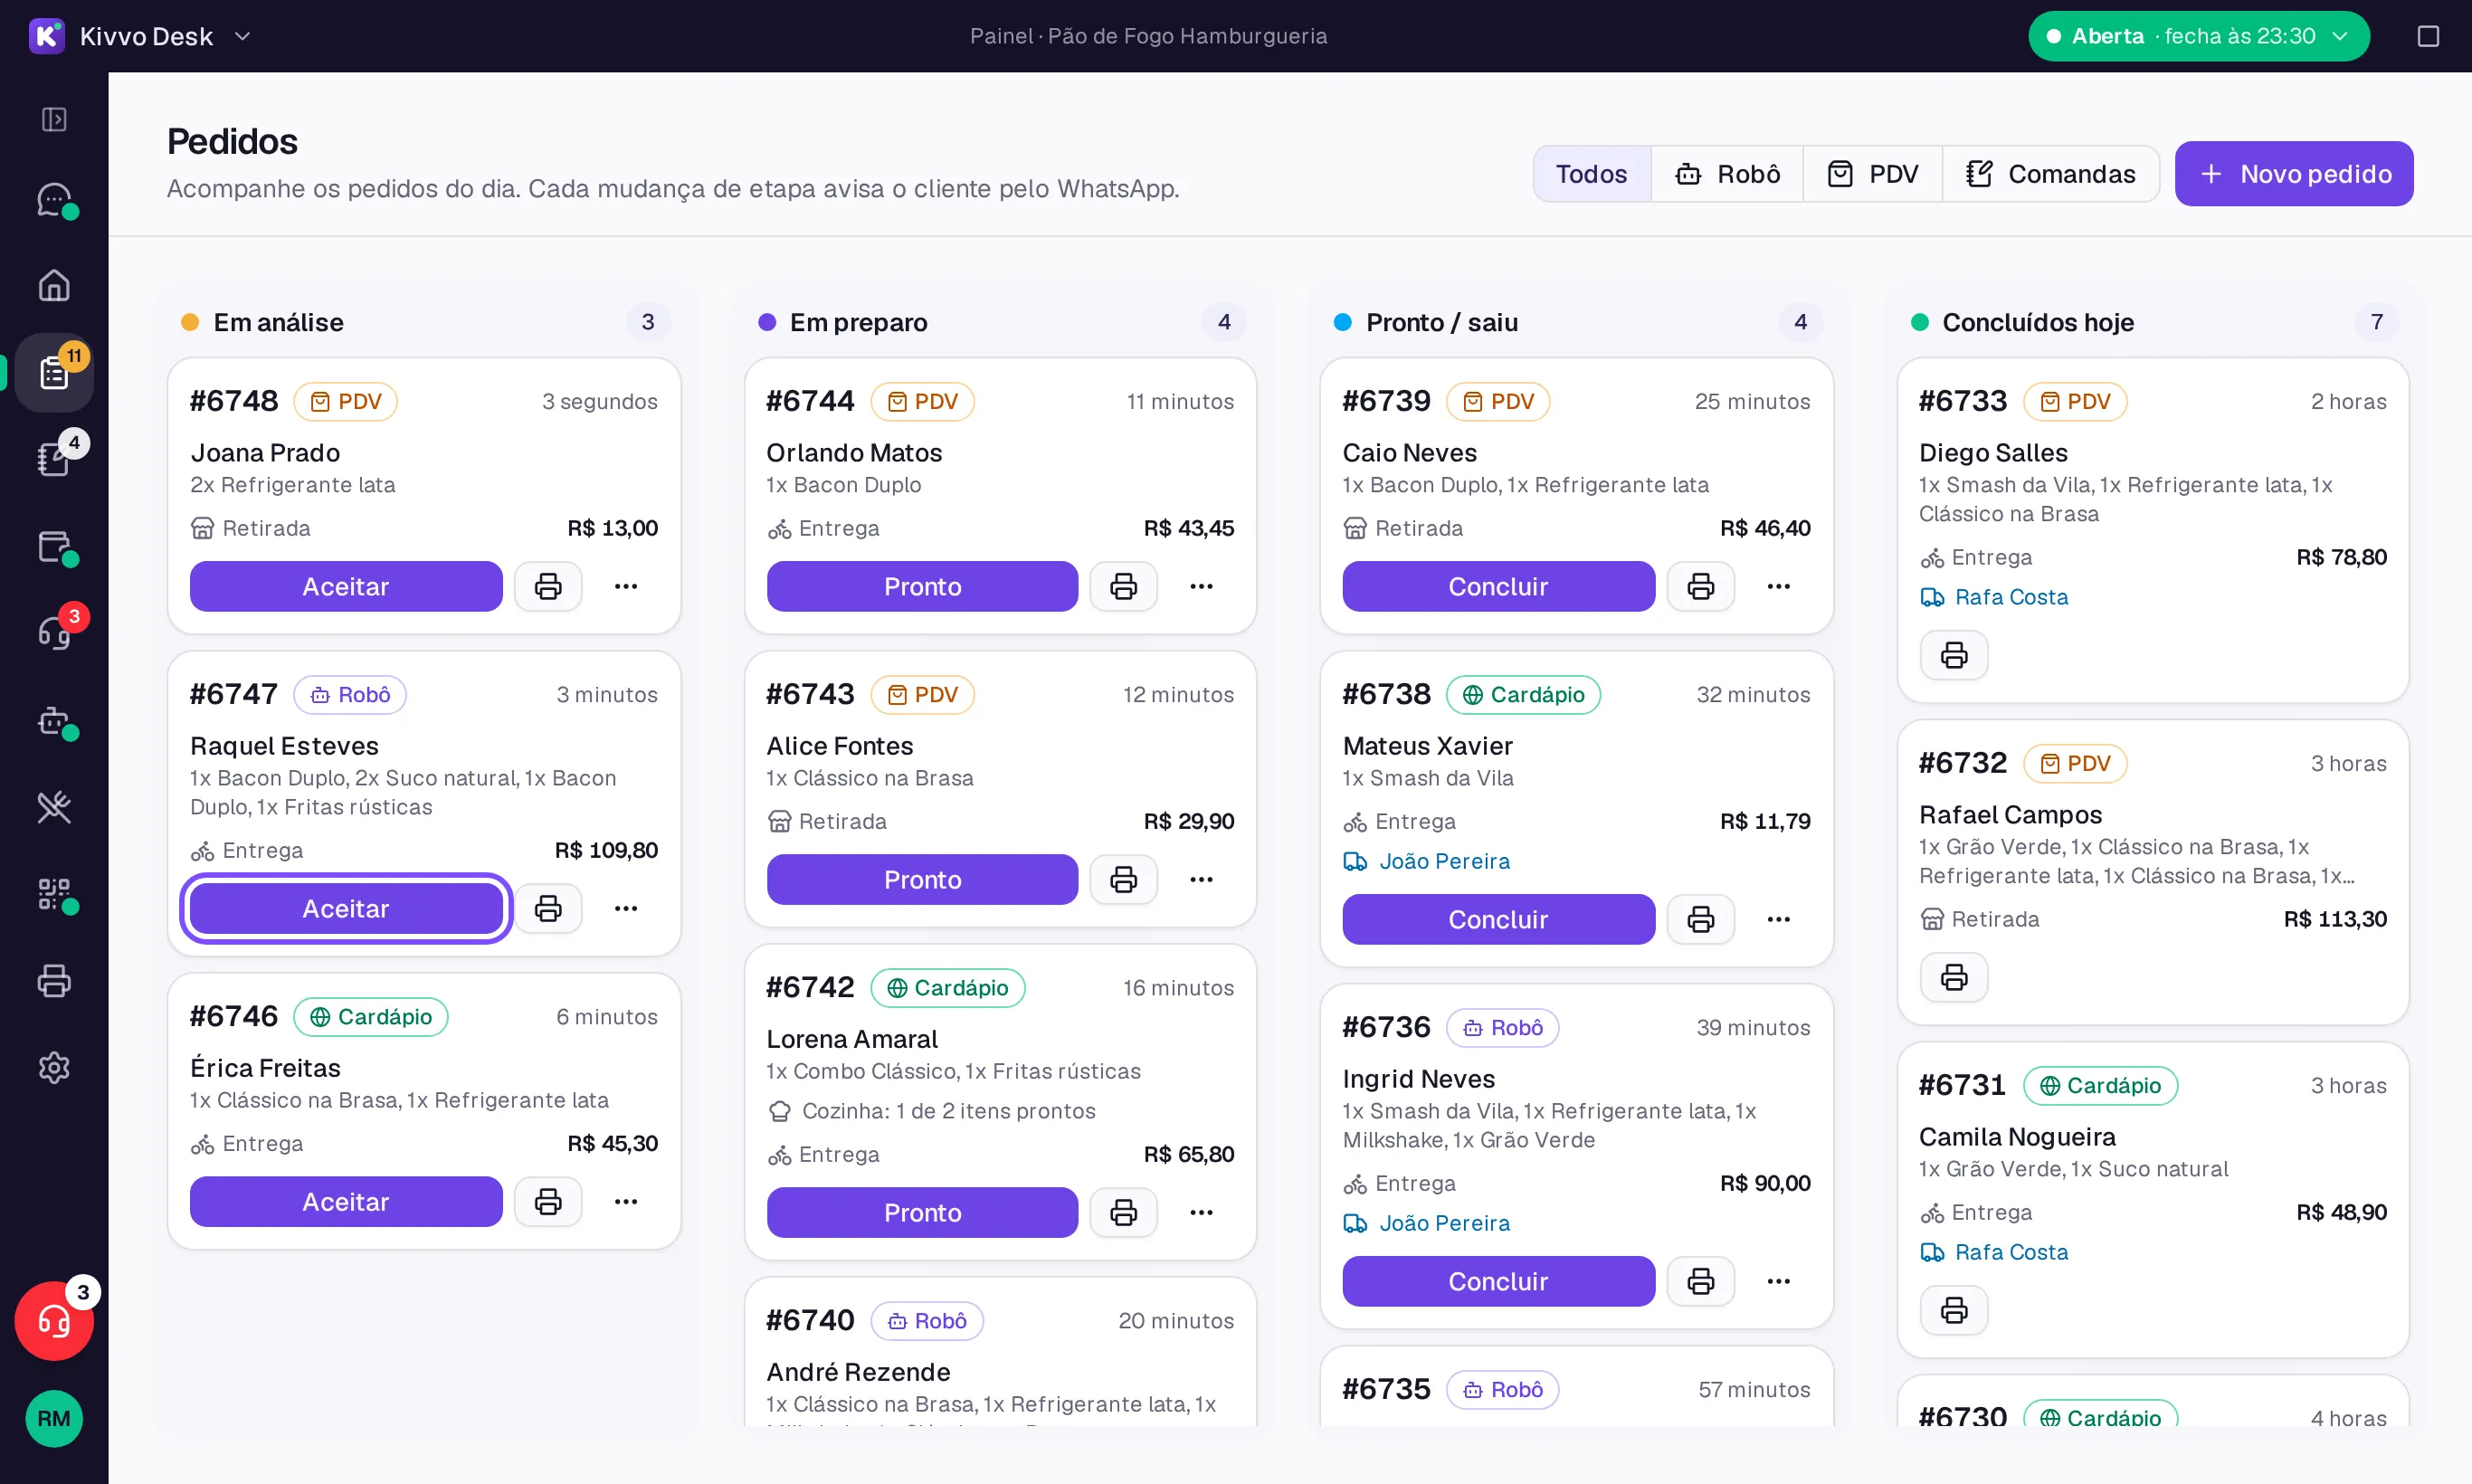Open the headset support icon with badge 3
Viewport: 2472px width, 1484px height.
tap(54, 633)
